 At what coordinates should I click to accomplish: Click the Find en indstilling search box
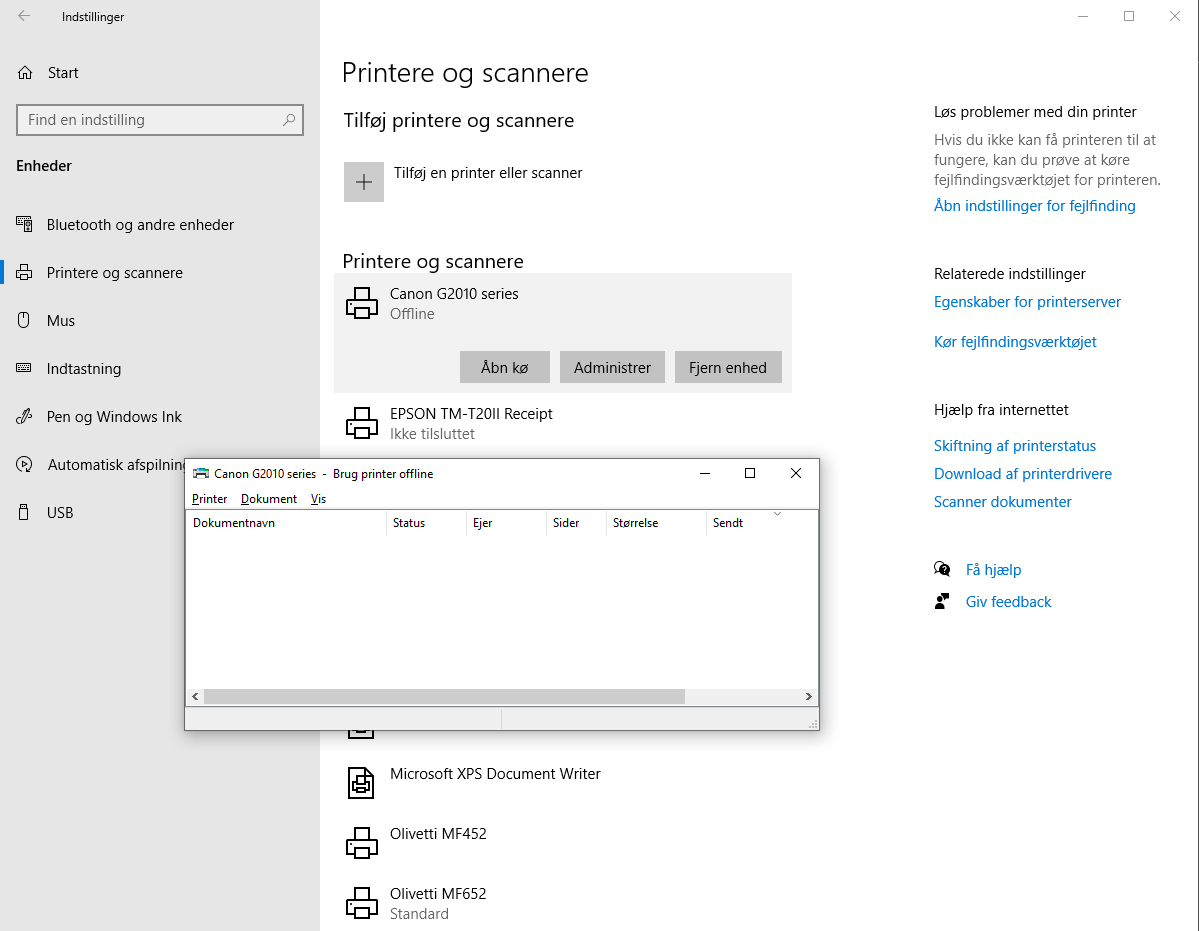159,119
